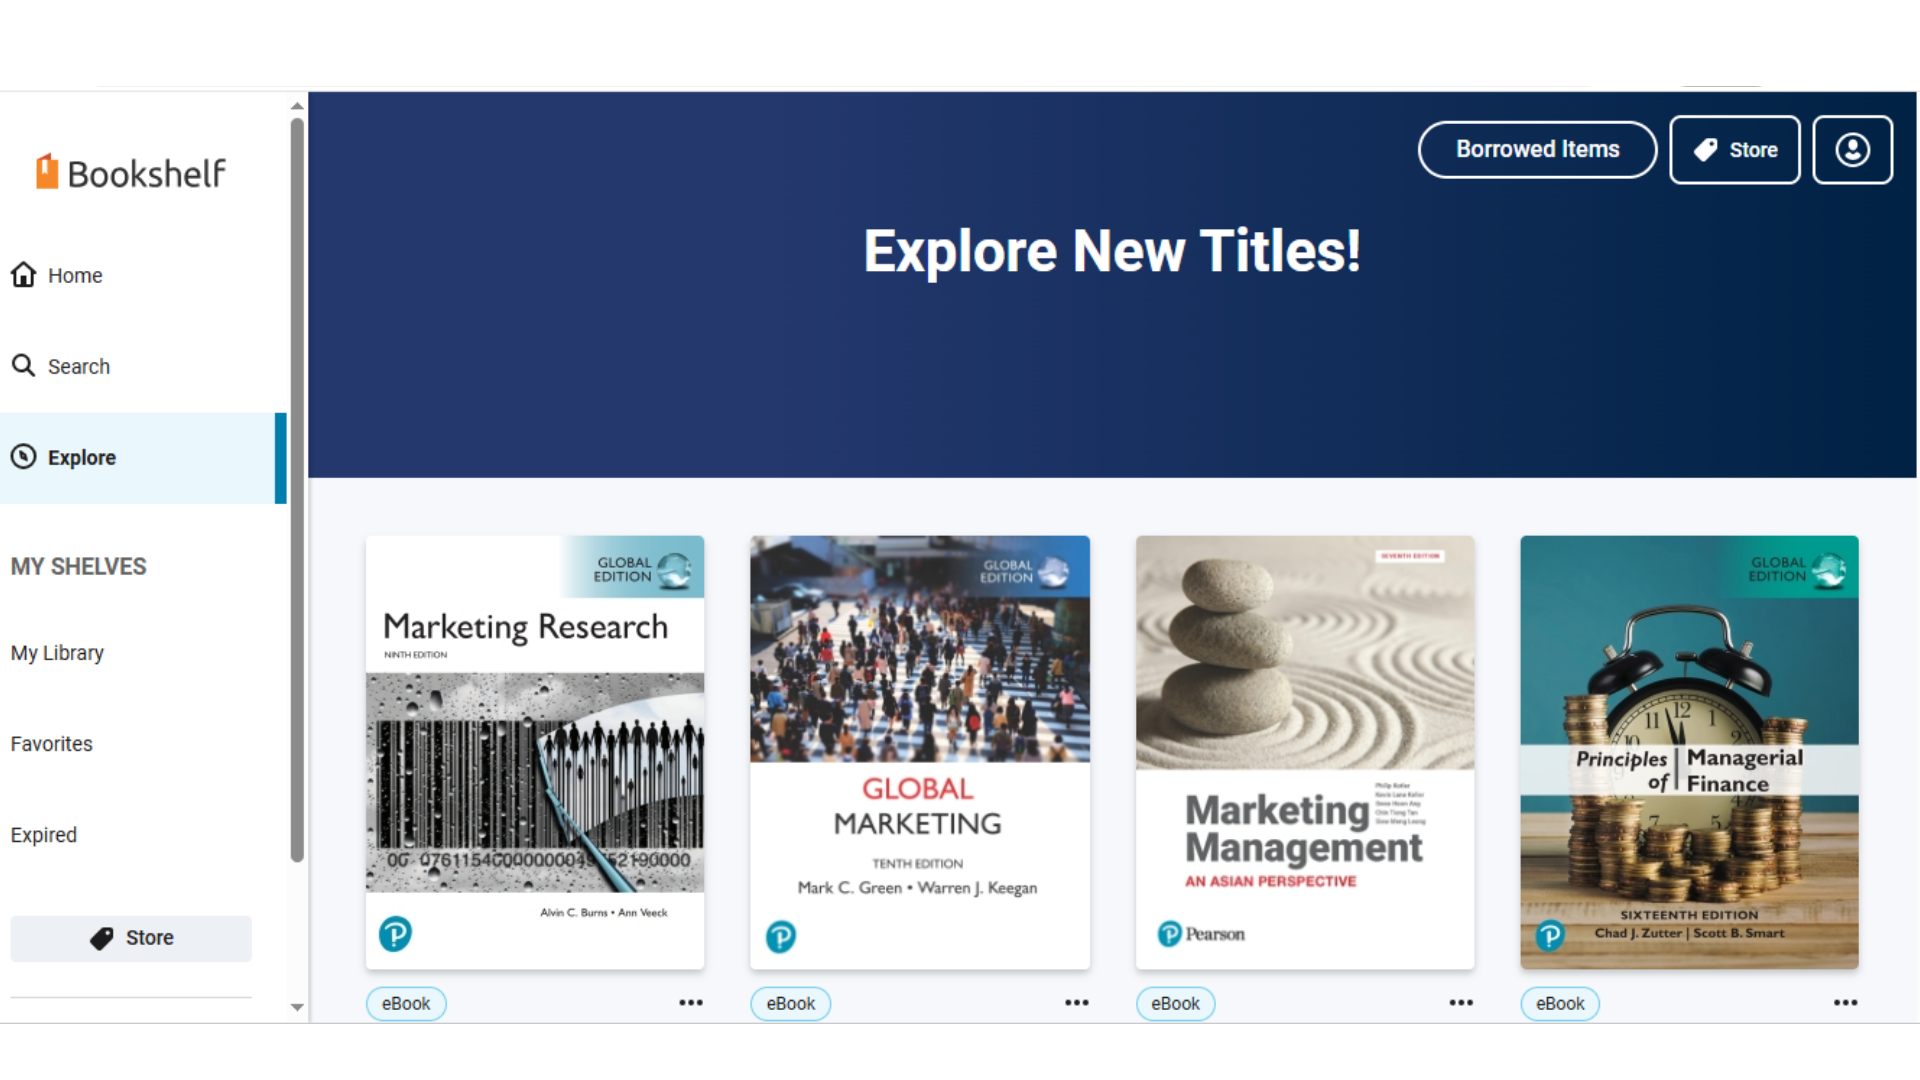Click the MY SHELVES section label
1920x1080 pixels.
click(x=78, y=567)
